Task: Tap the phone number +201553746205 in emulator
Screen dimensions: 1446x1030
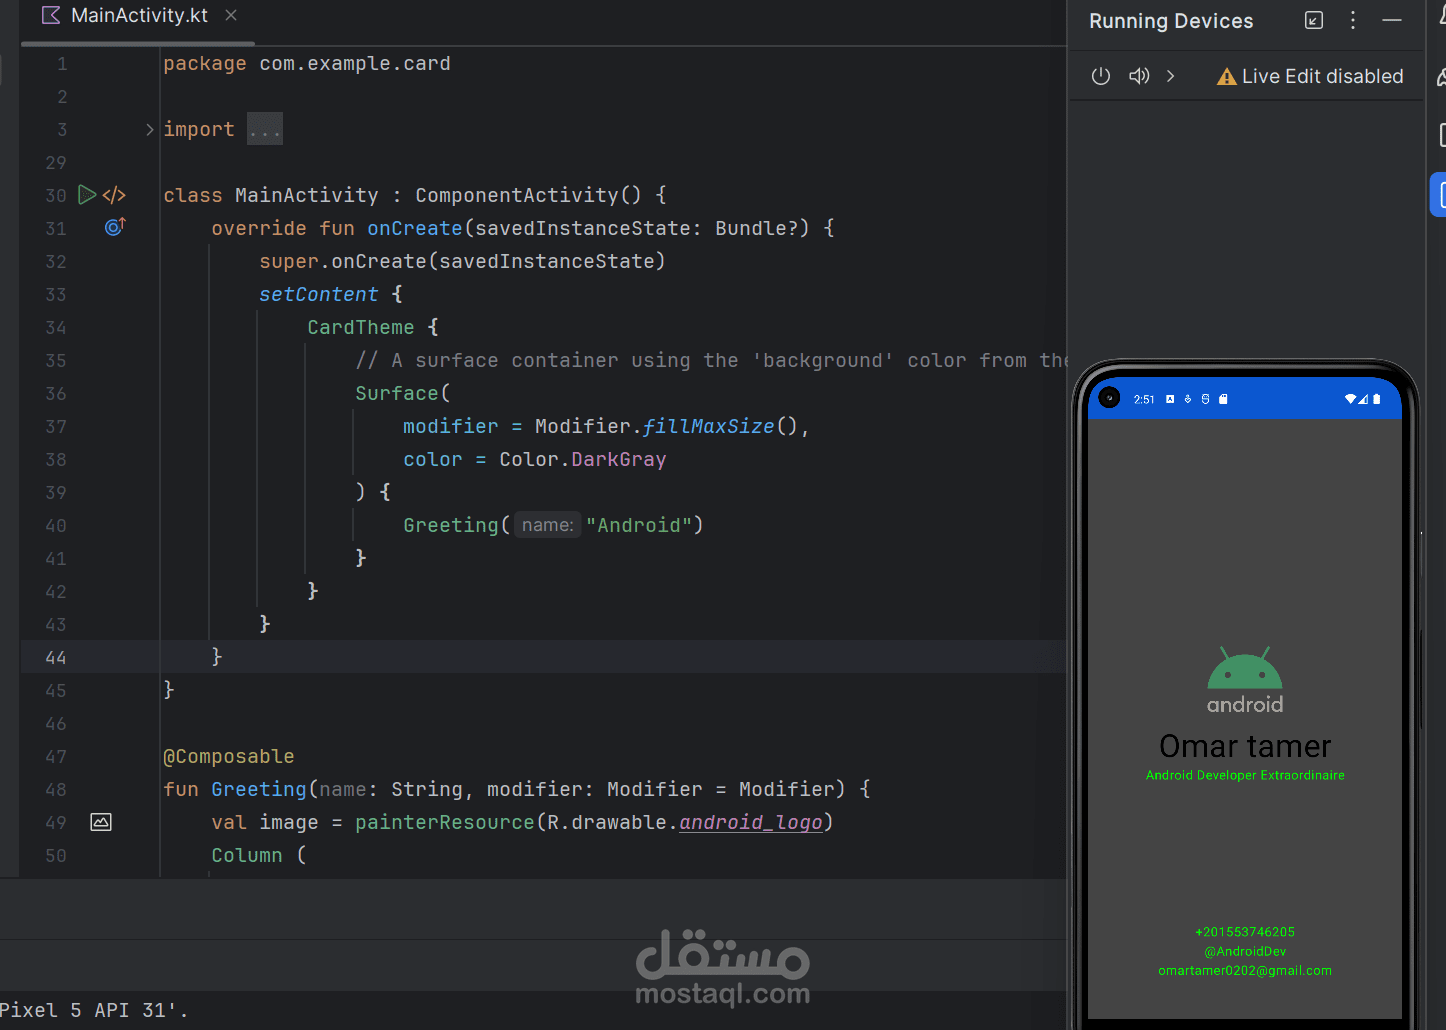Action: [1245, 932]
